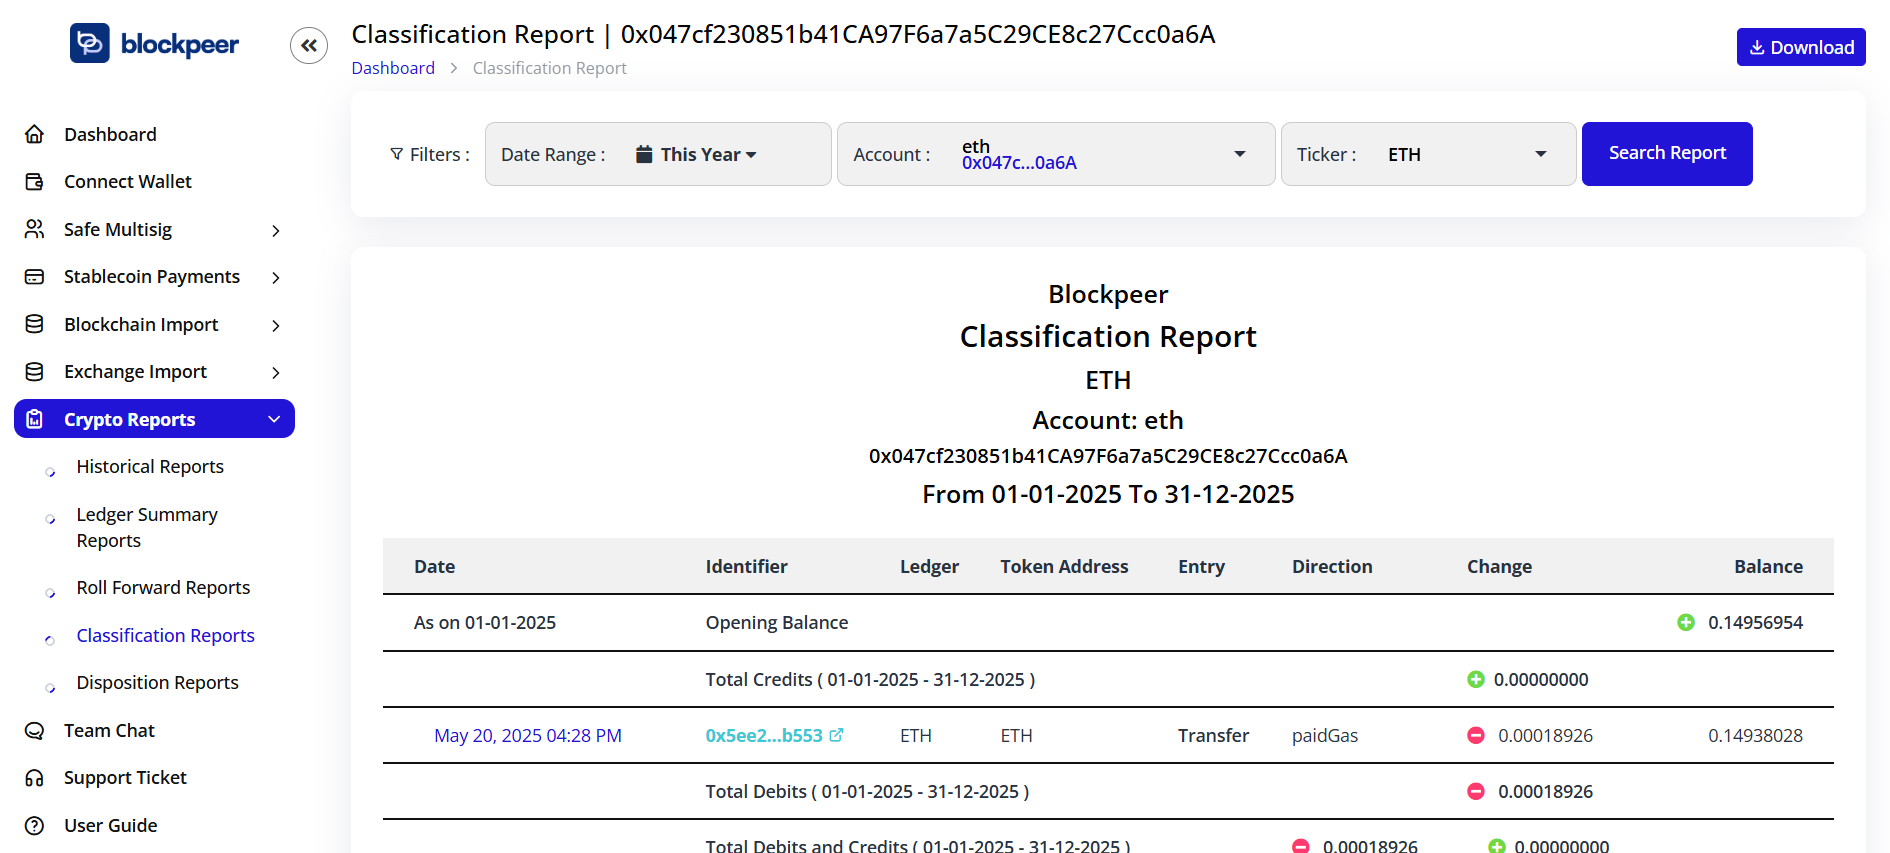Download the classification report
This screenshot has width=1890, height=853.
pos(1800,47)
